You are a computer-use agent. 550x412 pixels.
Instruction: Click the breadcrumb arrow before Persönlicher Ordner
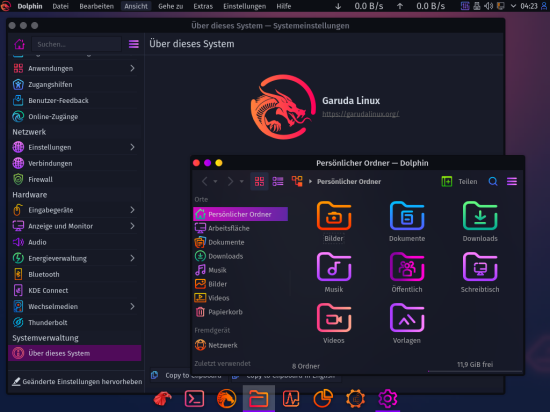(310, 181)
